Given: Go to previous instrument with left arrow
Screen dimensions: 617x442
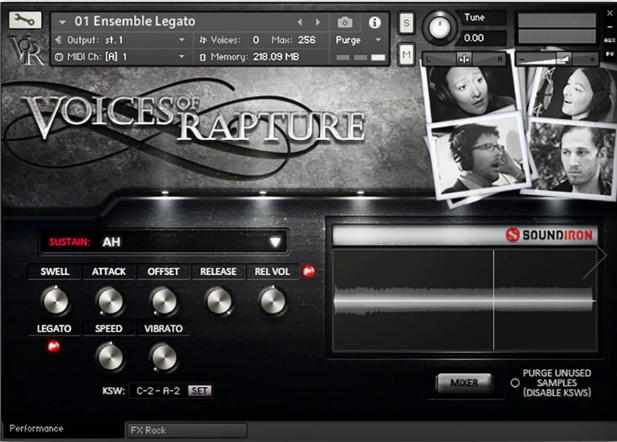Looking at the screenshot, I should [x=300, y=22].
